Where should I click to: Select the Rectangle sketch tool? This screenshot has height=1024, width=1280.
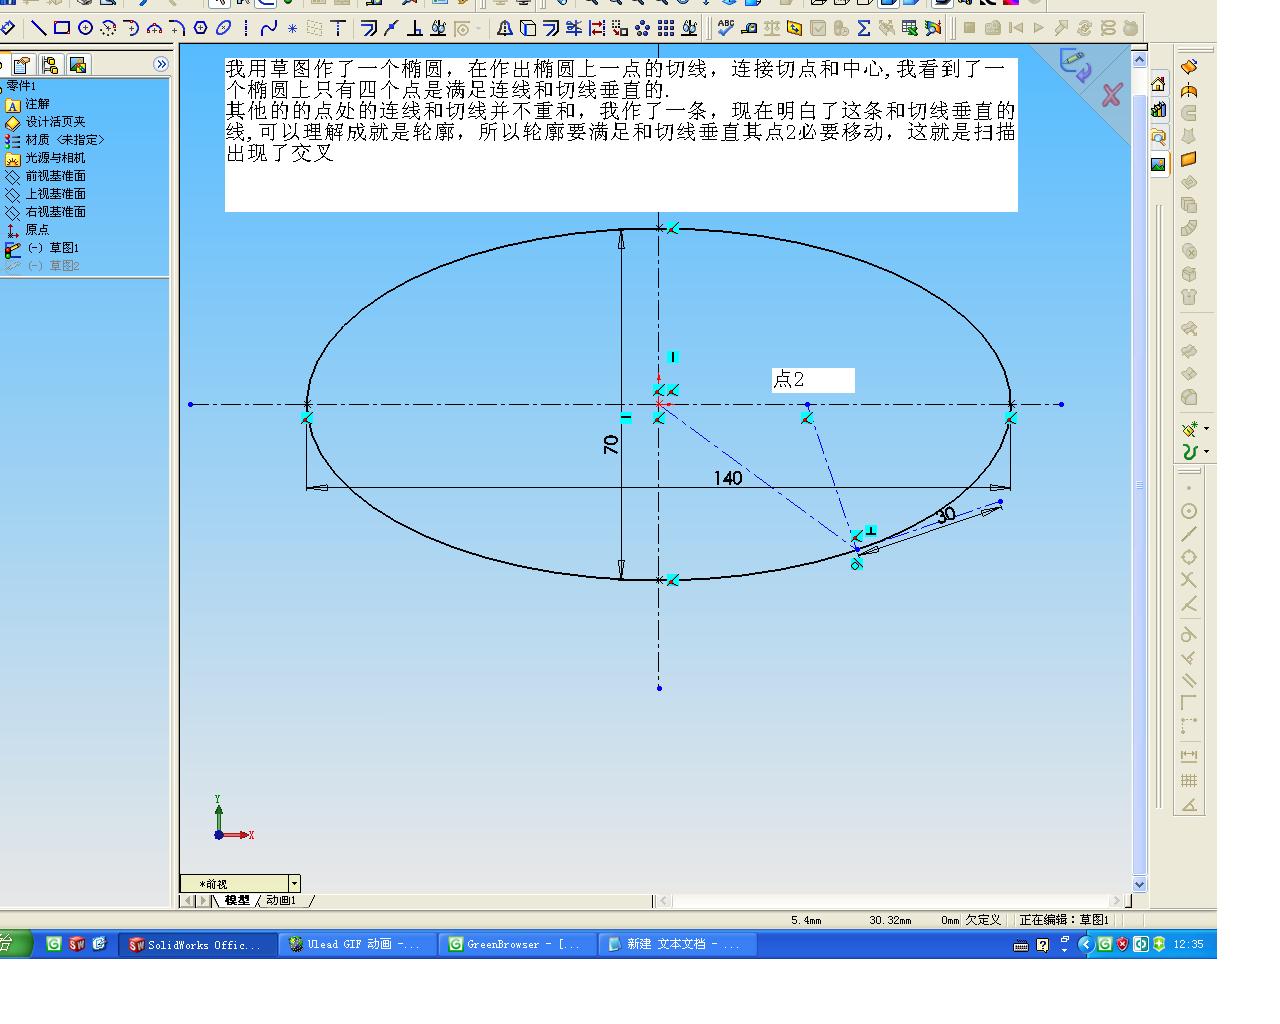pos(61,28)
